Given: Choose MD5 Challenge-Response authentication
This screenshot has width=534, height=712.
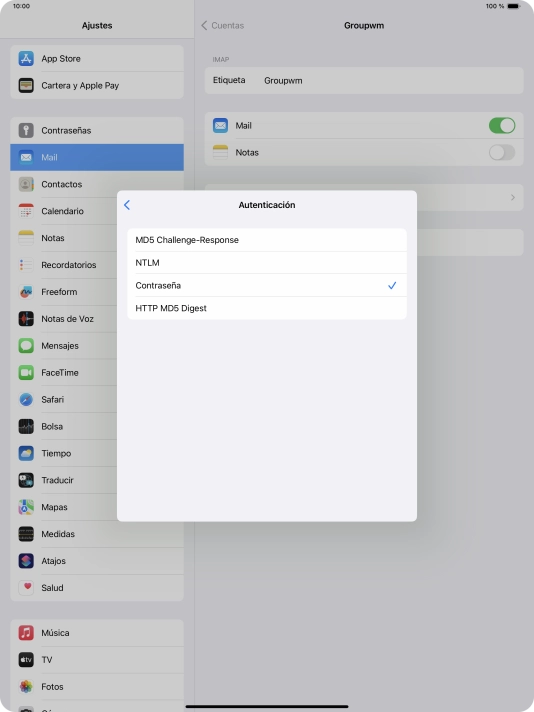Looking at the screenshot, I should [267, 240].
